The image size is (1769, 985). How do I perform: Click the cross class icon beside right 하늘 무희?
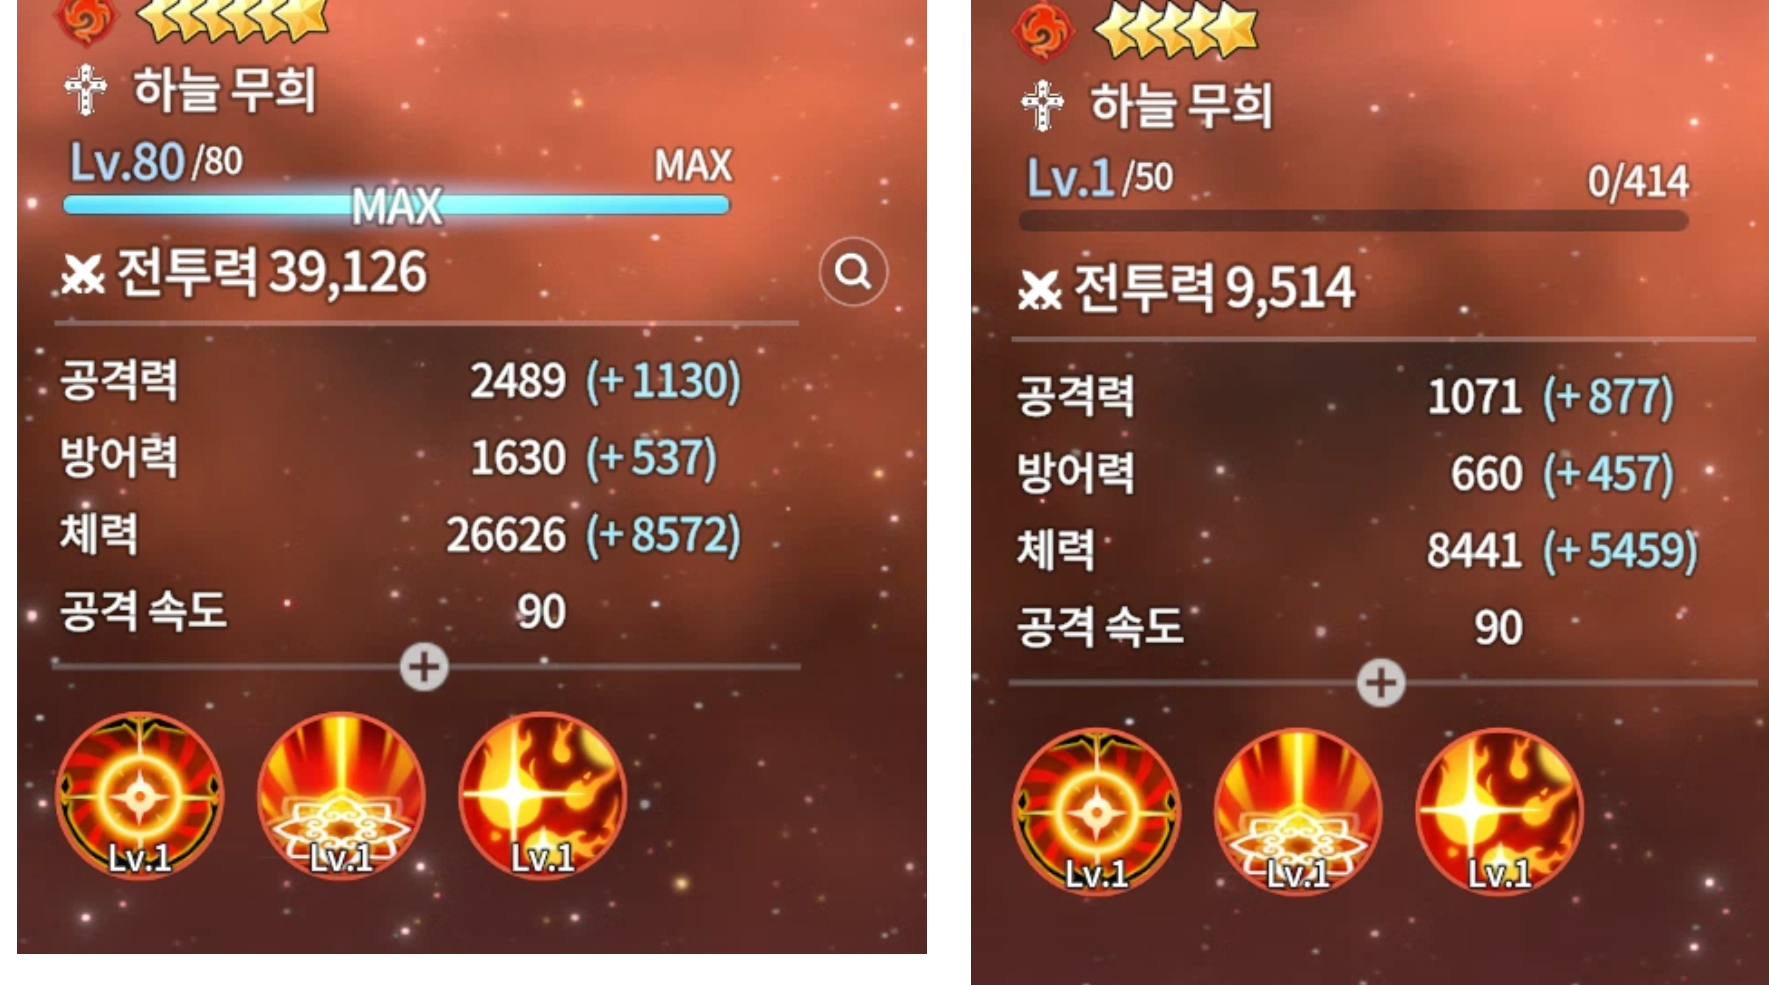tap(1042, 106)
